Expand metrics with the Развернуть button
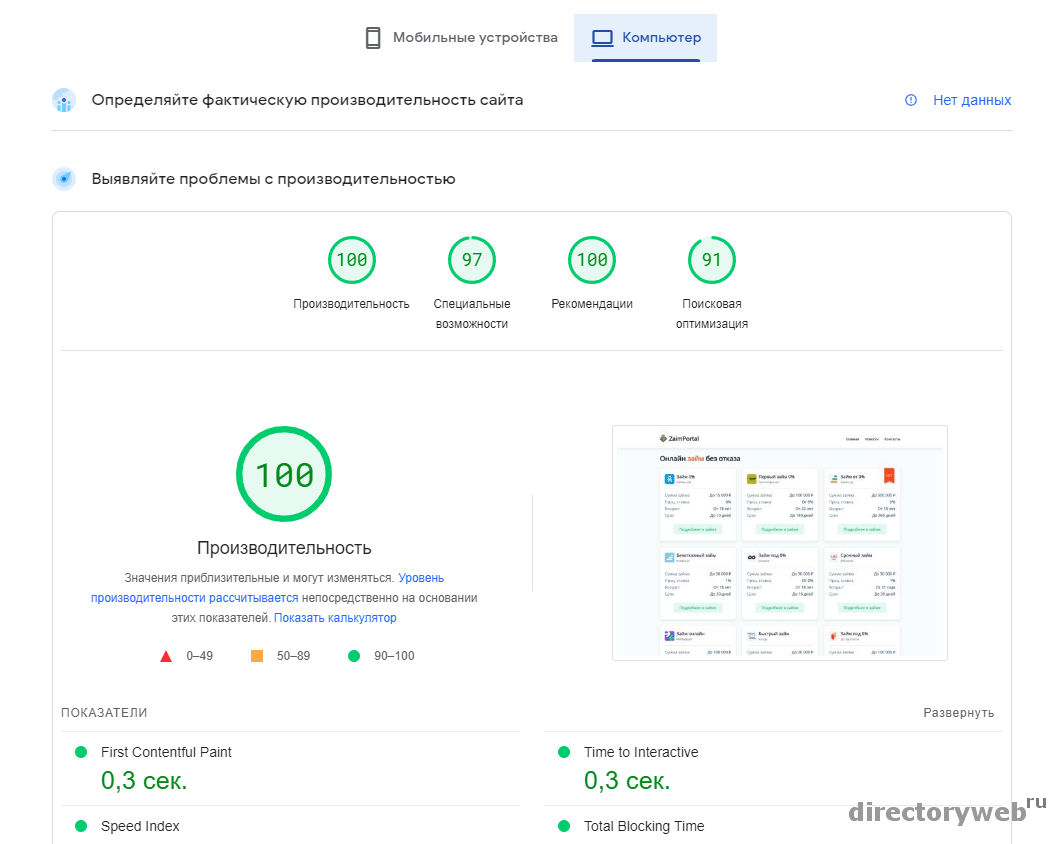 click(x=958, y=713)
